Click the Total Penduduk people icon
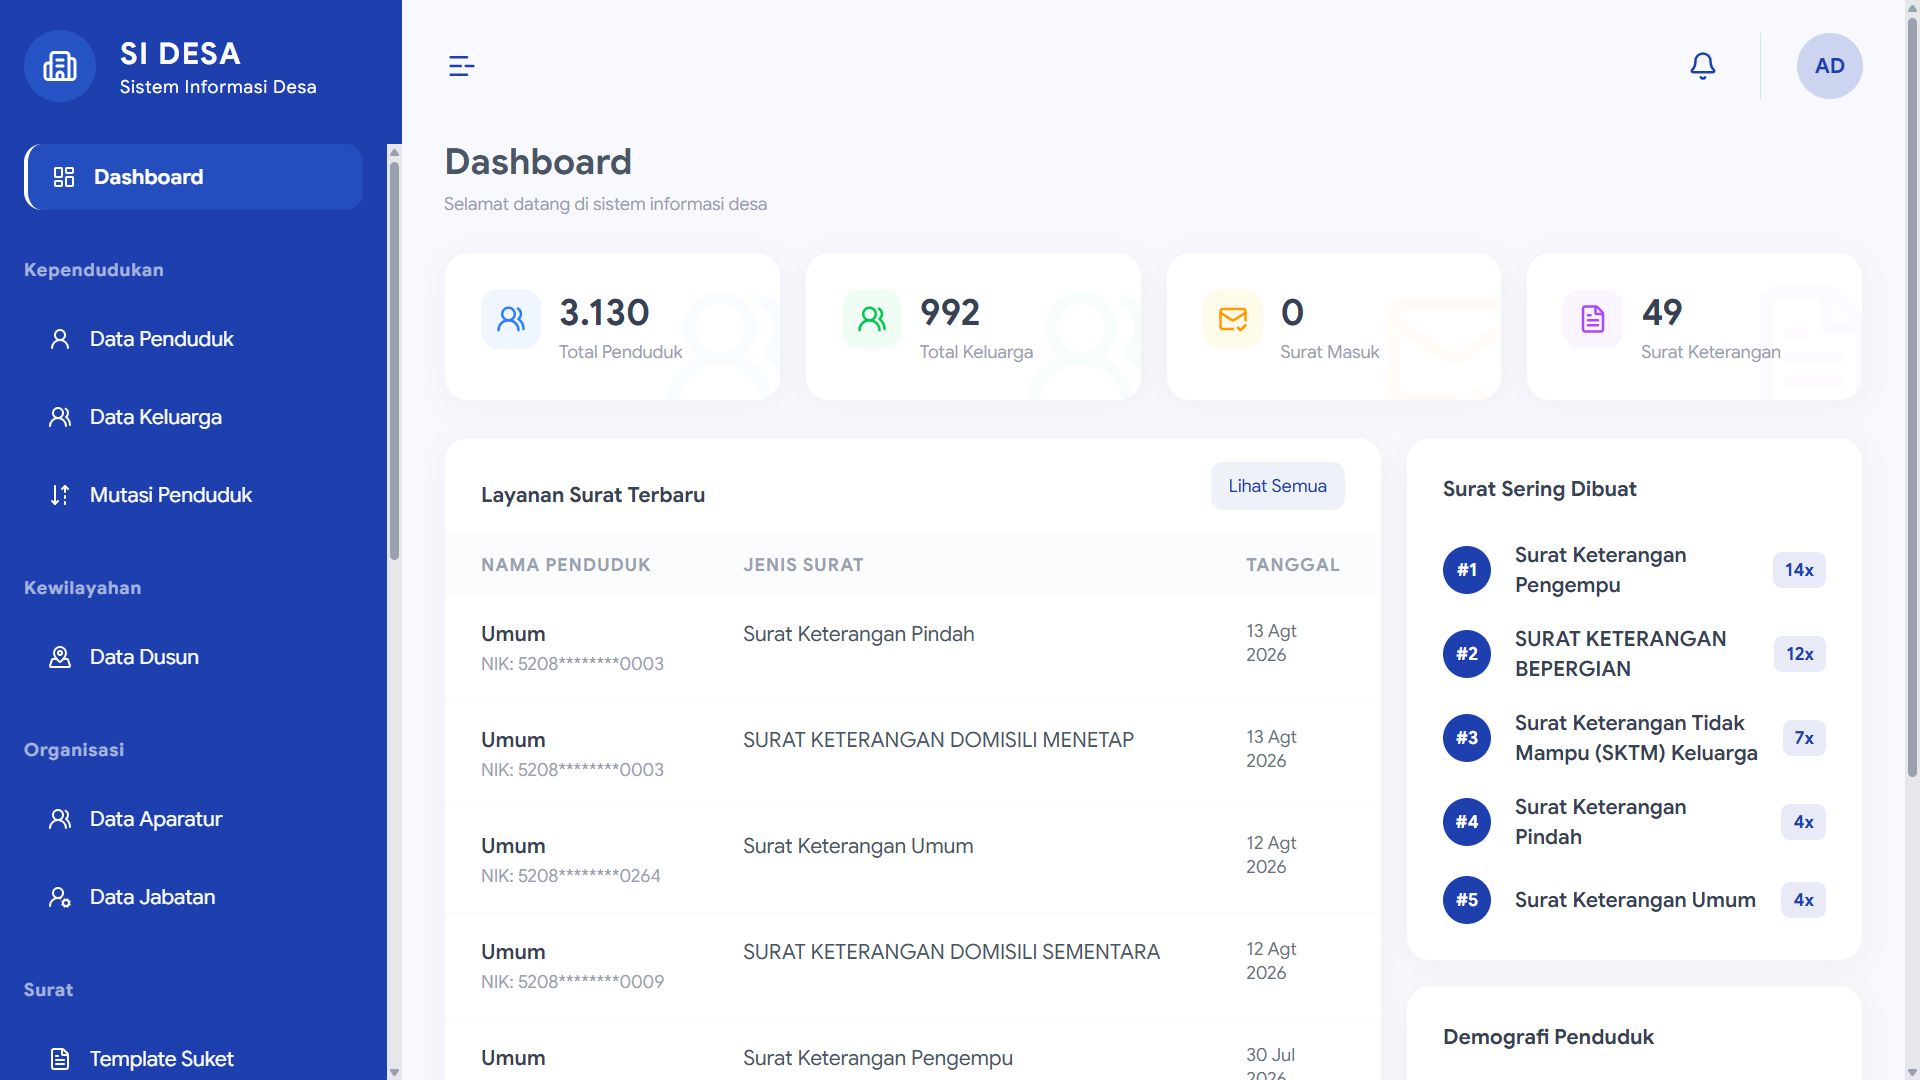The width and height of the screenshot is (1920, 1080). coord(511,319)
